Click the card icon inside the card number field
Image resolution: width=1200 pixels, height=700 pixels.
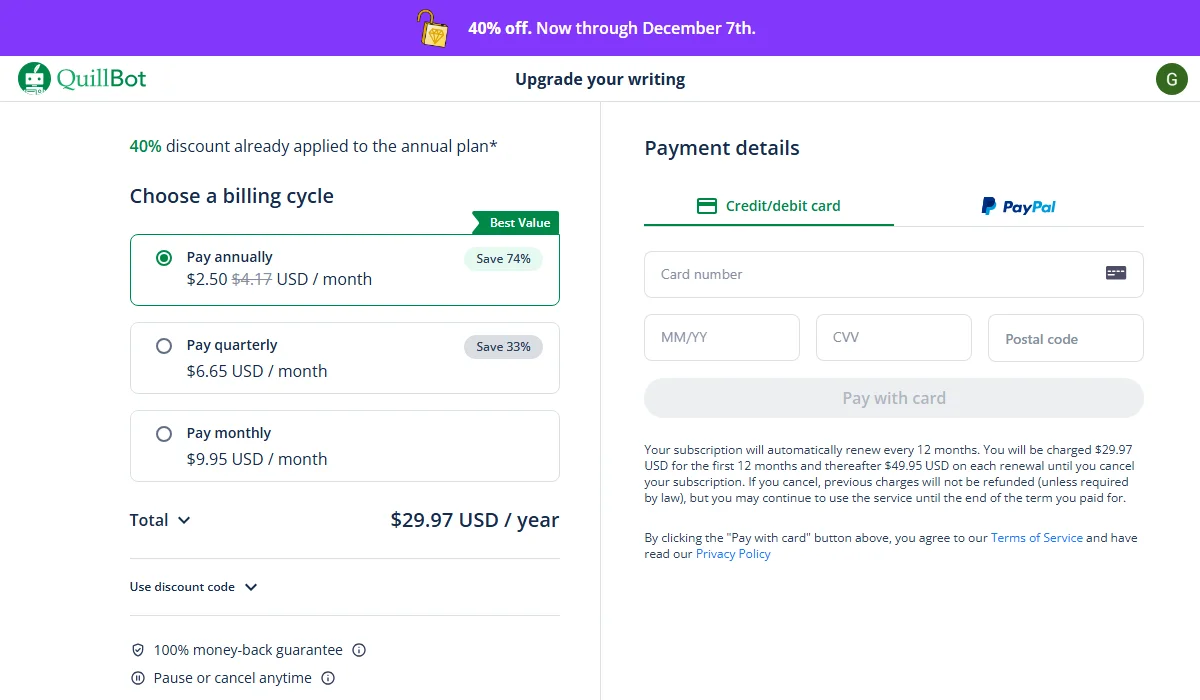pos(1115,271)
